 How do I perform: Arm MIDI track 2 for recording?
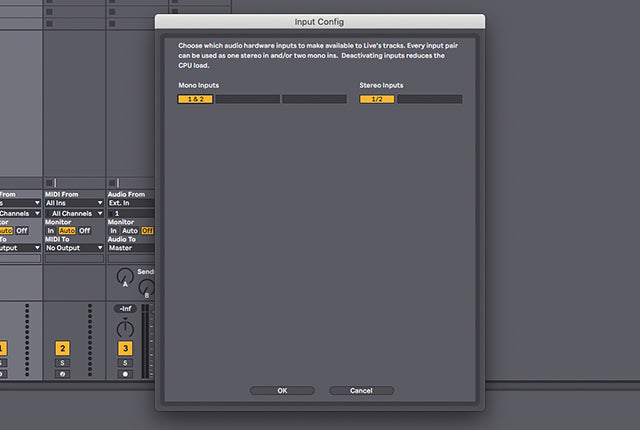(x=62, y=374)
